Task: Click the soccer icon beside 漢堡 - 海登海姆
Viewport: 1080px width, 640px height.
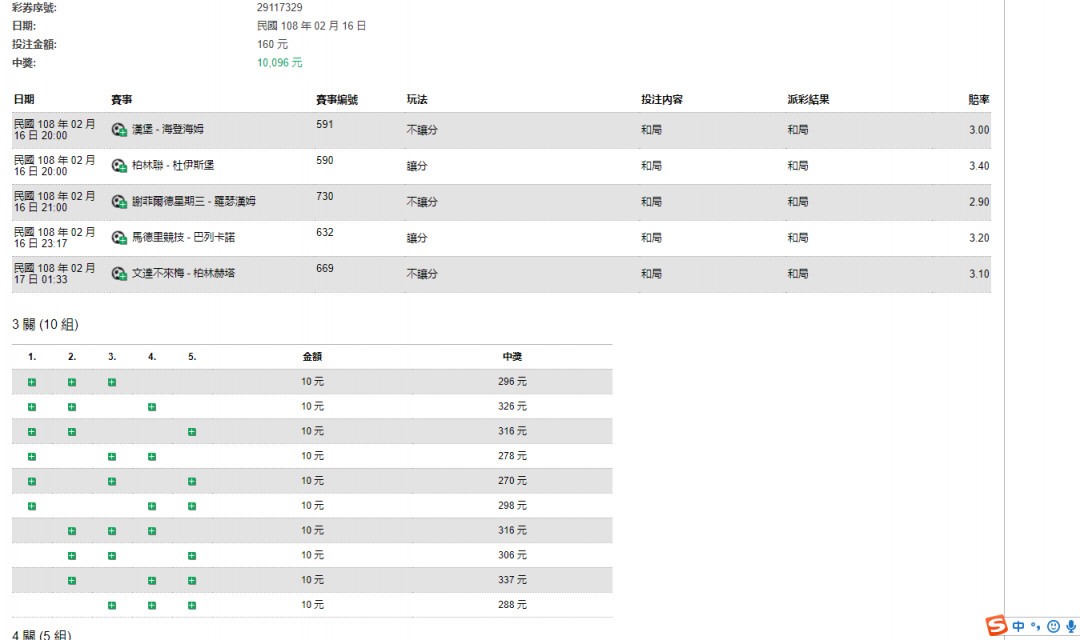Action: (x=119, y=130)
